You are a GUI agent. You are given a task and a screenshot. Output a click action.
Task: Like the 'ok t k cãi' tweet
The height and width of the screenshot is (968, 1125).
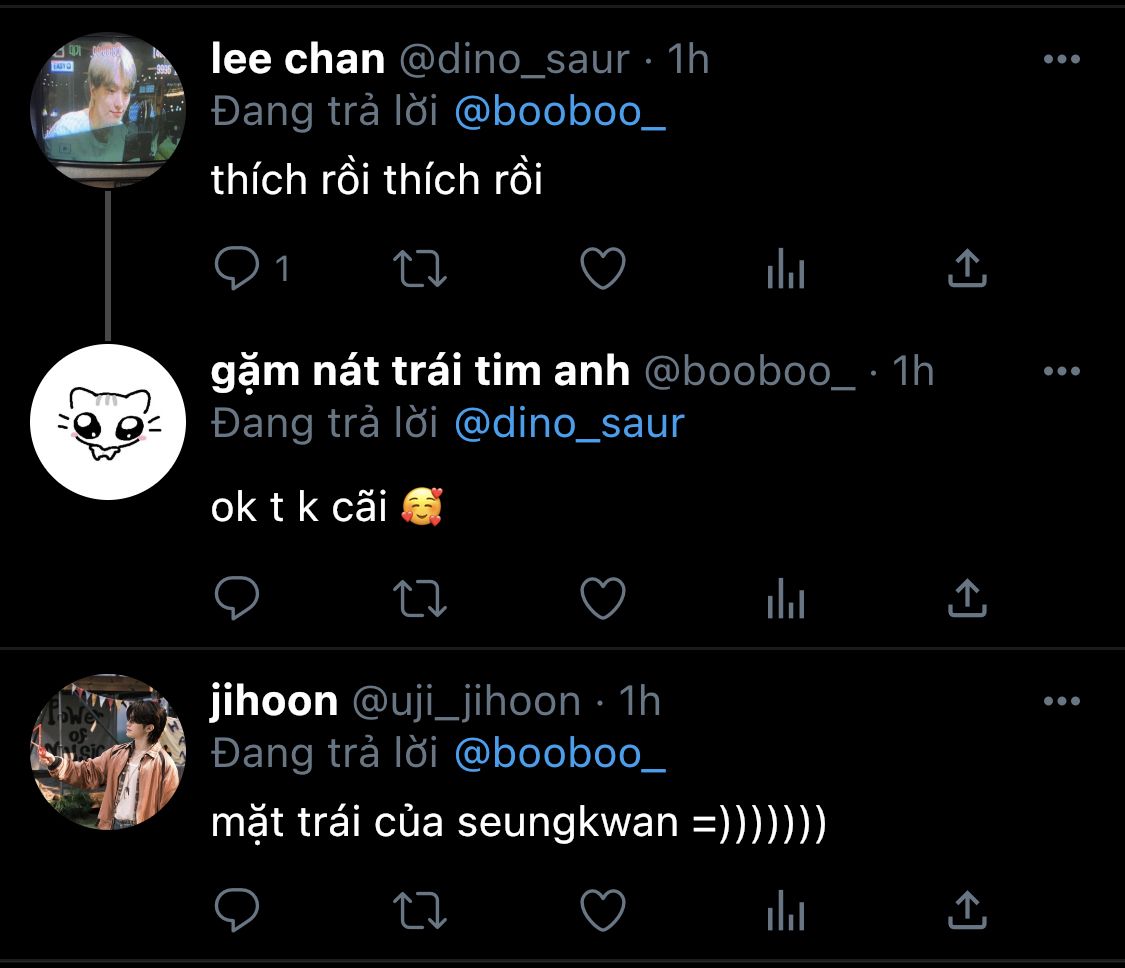[x=603, y=598]
